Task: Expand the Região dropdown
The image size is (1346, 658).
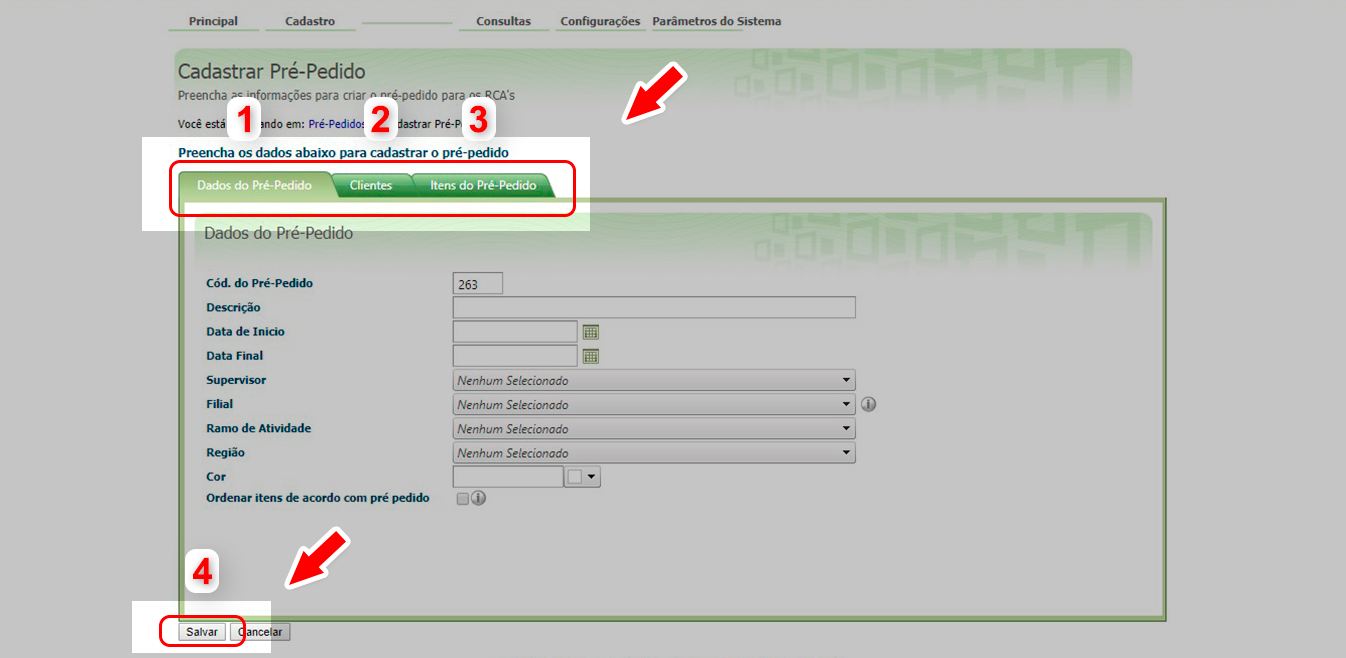Action: coord(846,452)
